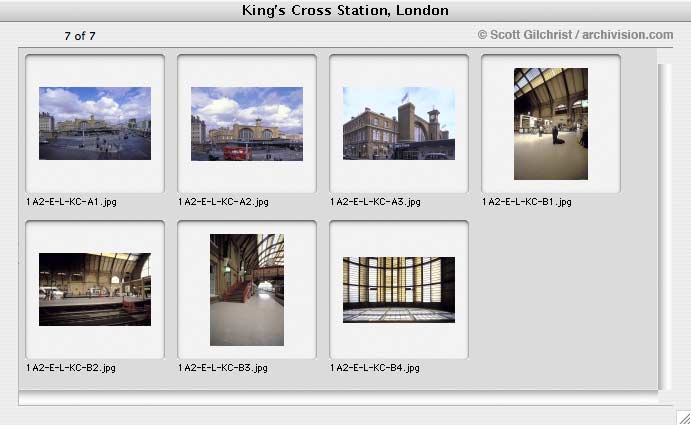Viewport: 691px width, 425px height.
Task: Click the vertical scrollbar track
Action: [665, 227]
